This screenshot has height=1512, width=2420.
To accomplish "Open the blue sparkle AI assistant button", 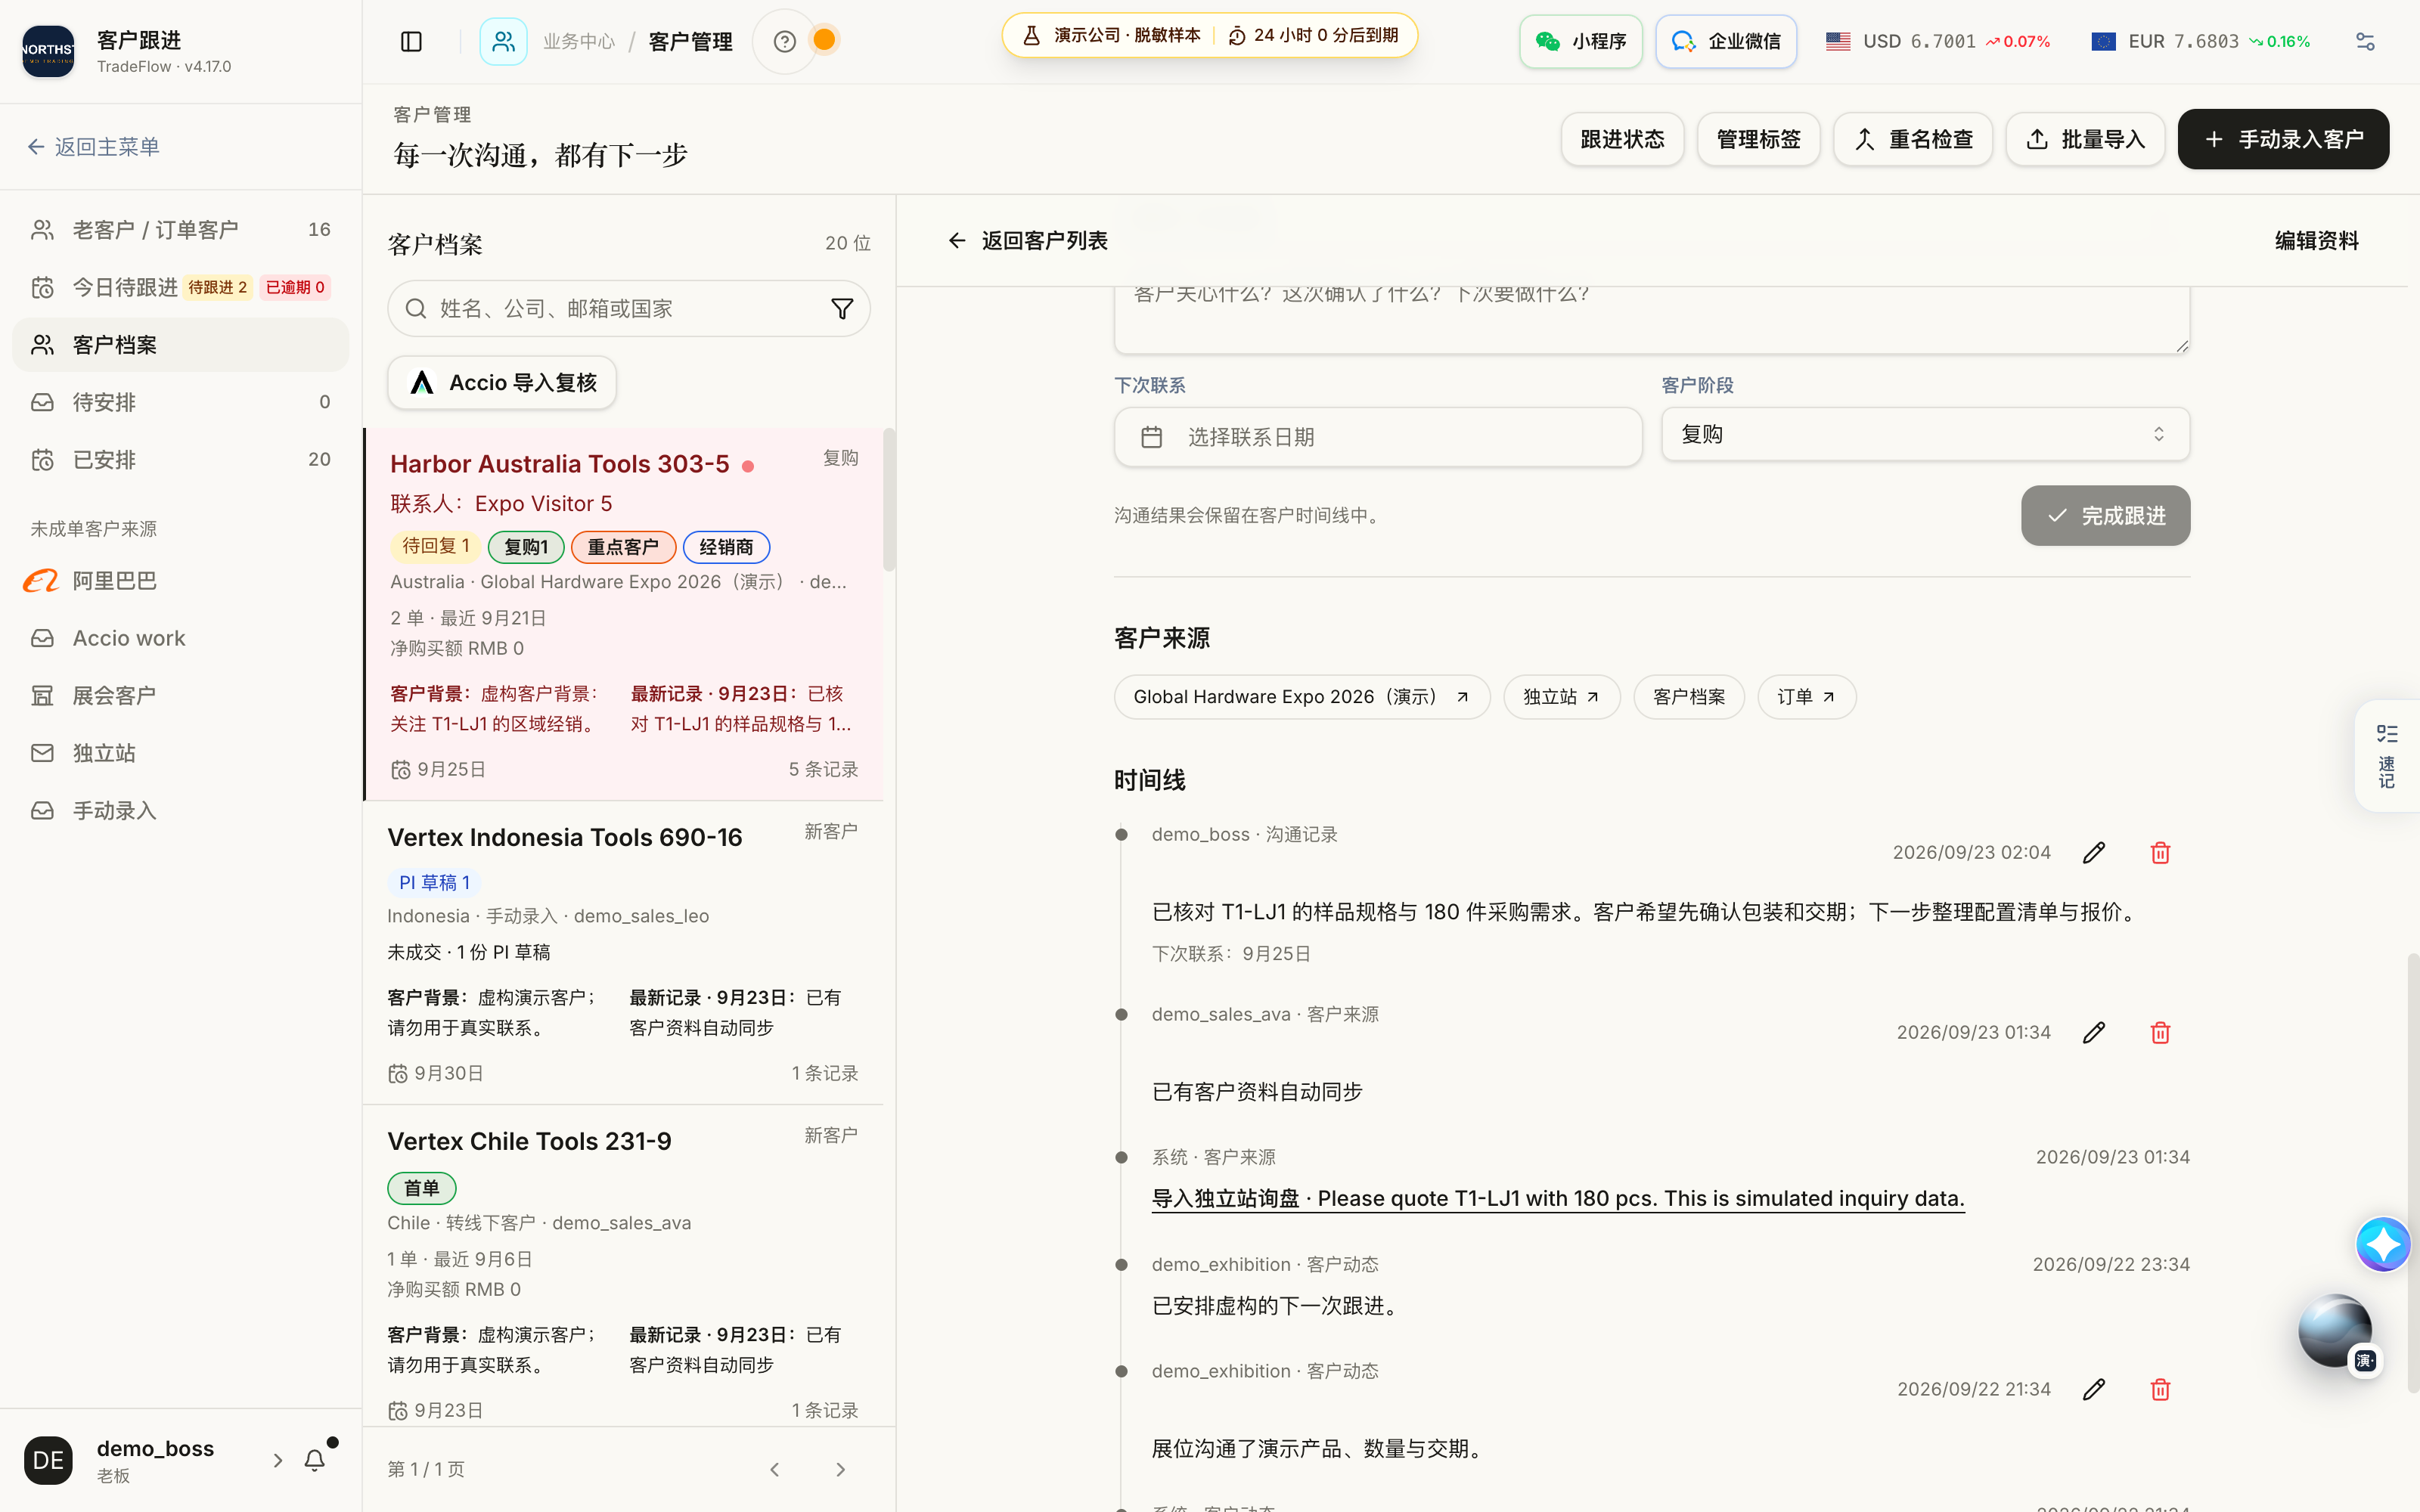I will click(x=2383, y=1244).
